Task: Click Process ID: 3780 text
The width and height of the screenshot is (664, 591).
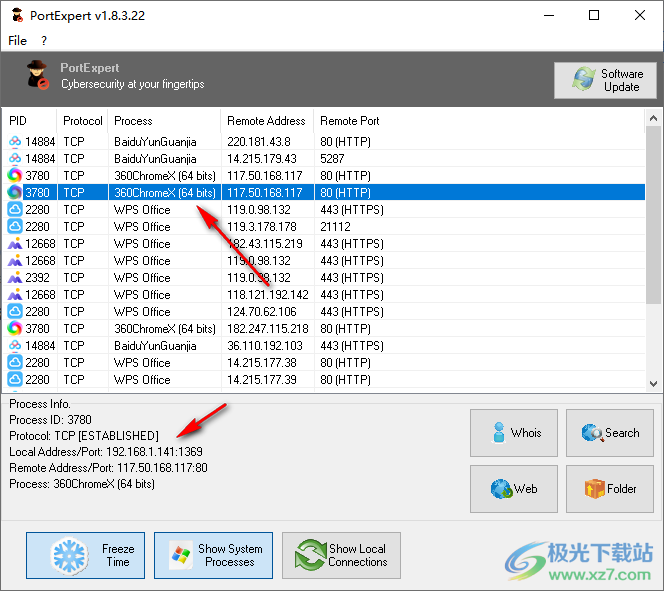Action: pos(50,420)
